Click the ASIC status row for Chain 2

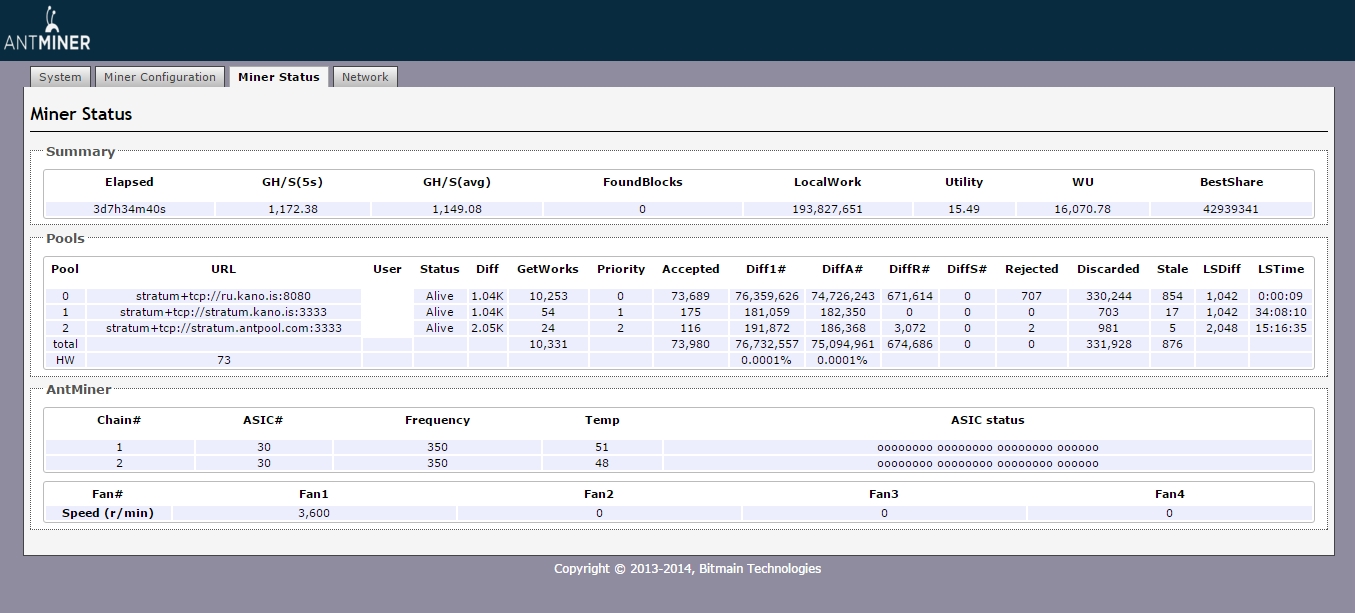987,463
